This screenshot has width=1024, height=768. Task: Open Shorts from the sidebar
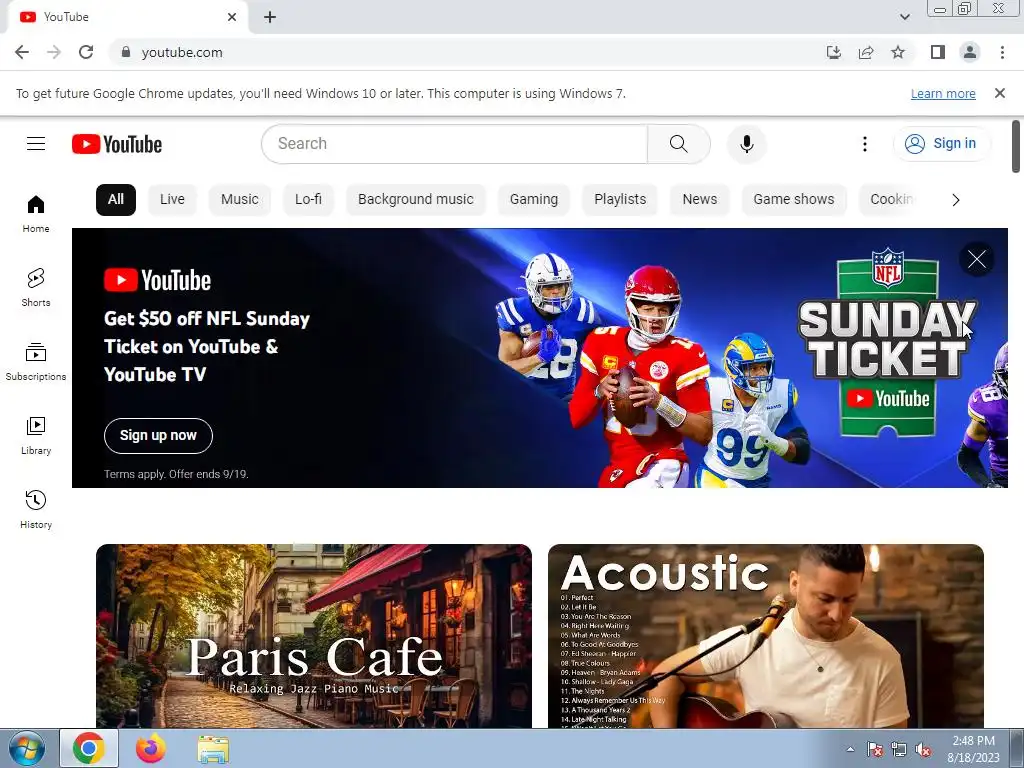click(x=36, y=288)
